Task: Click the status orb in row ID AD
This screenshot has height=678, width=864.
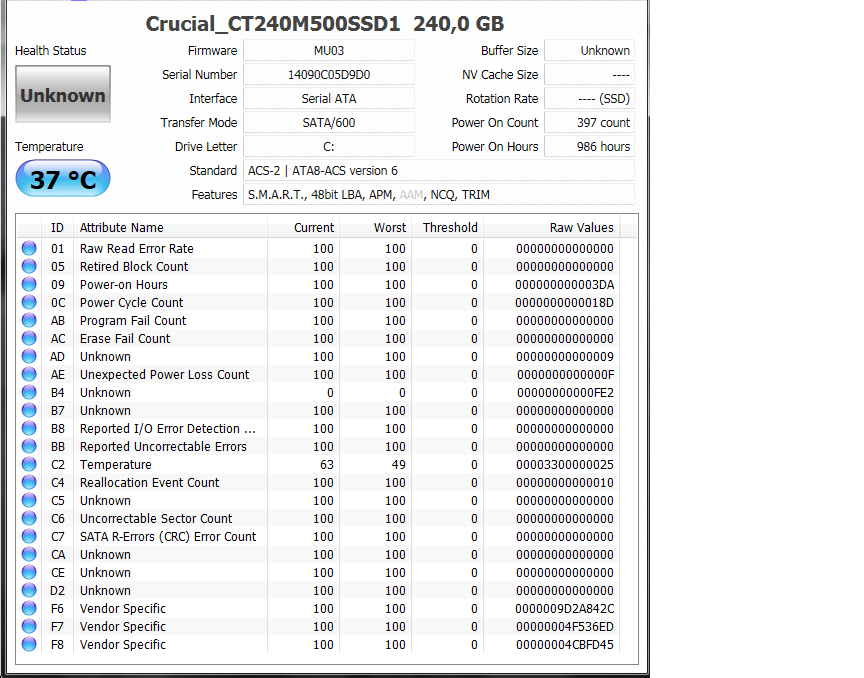Action: [x=29, y=357]
